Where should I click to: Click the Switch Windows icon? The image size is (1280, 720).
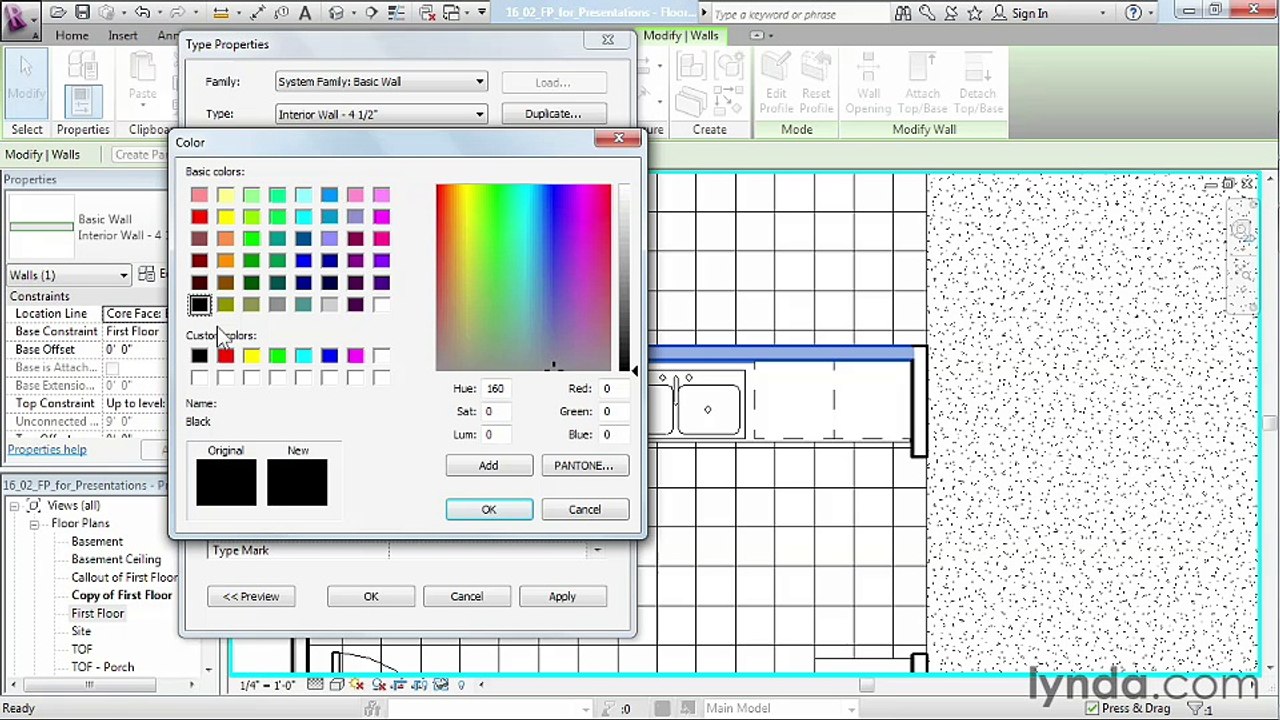[x=452, y=13]
